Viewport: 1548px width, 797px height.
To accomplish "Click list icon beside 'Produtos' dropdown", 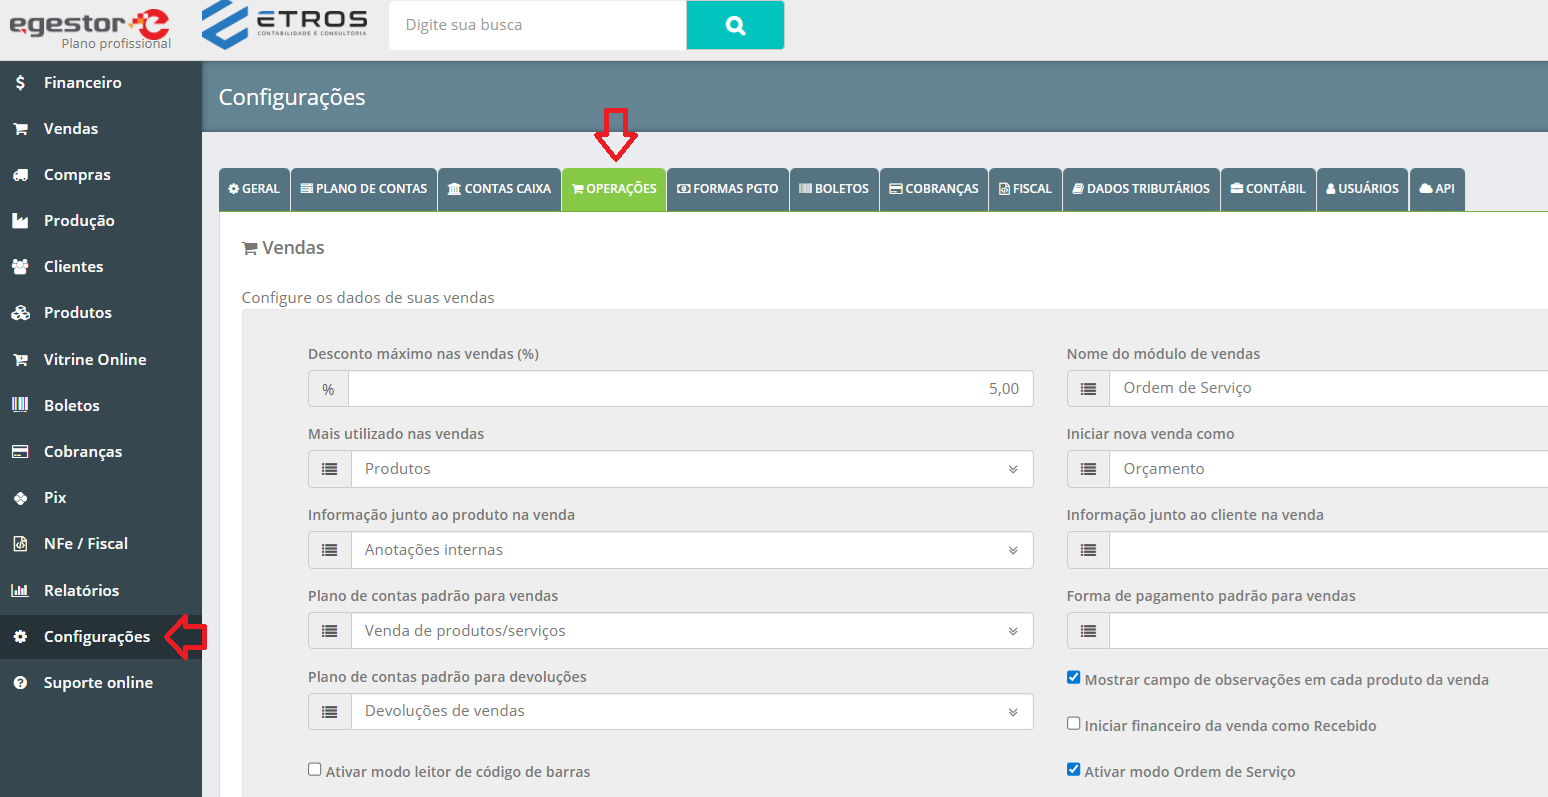I will tap(330, 469).
